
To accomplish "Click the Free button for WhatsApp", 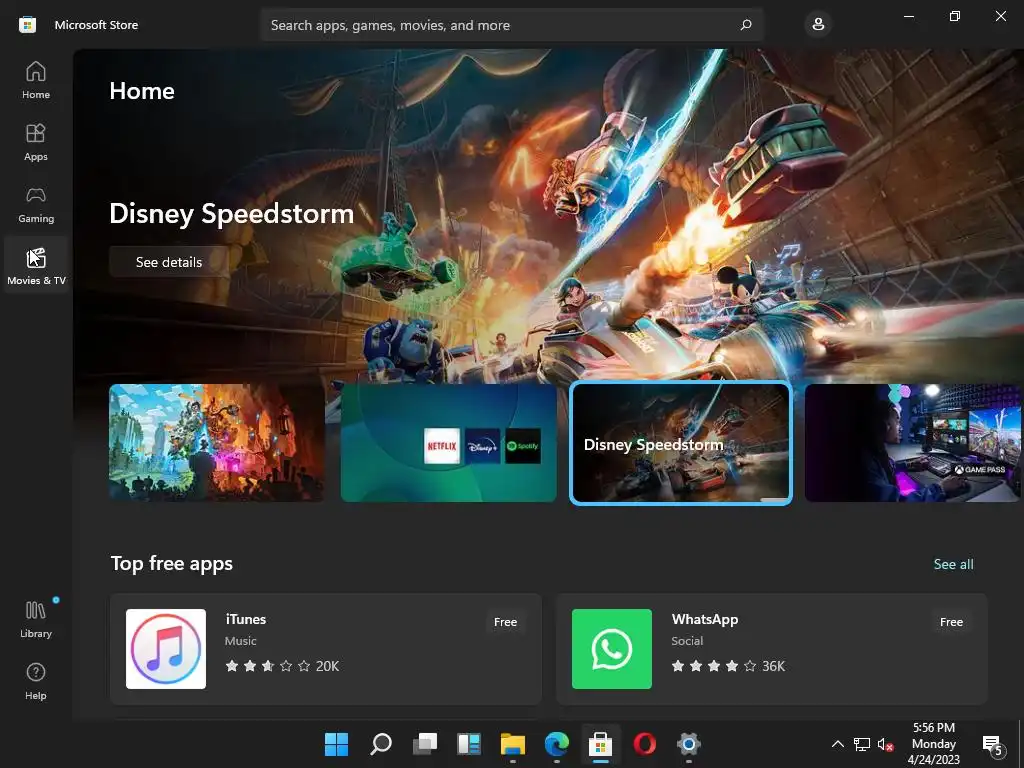I will (x=952, y=622).
